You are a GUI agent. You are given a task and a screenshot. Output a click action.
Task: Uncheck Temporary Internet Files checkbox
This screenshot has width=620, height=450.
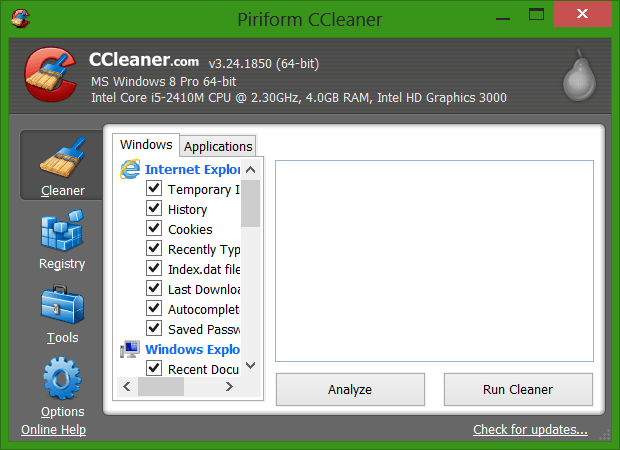tap(154, 188)
